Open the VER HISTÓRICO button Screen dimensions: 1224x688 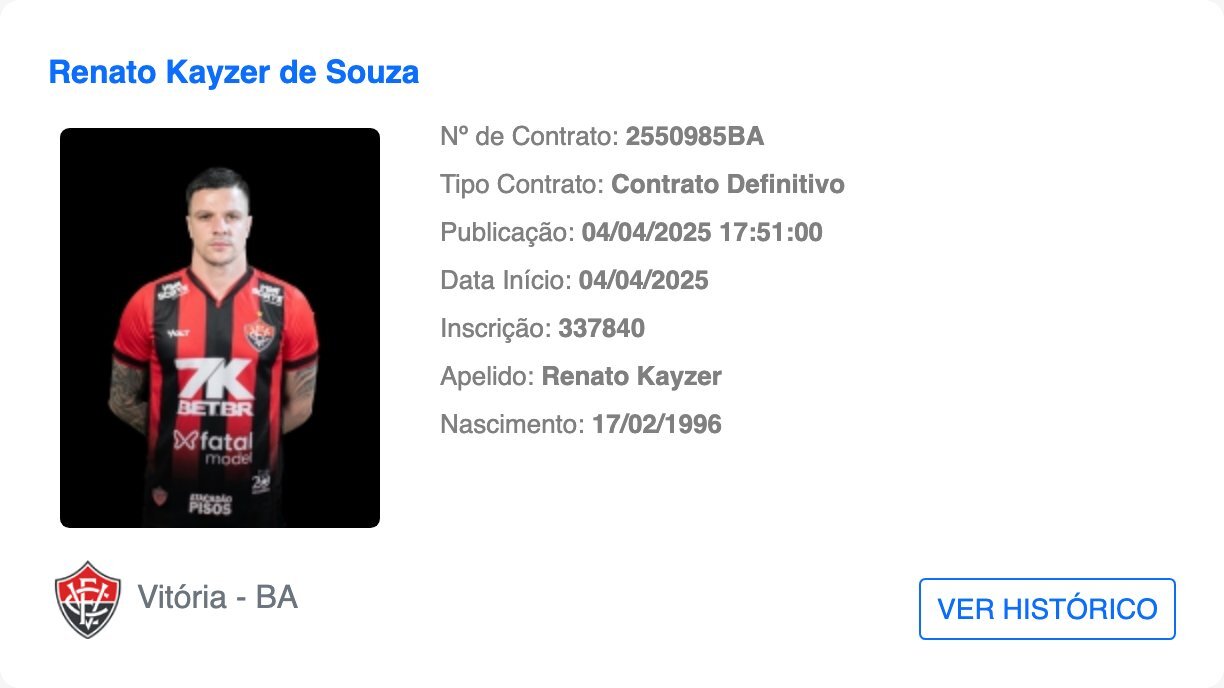pyautogui.click(x=1047, y=608)
